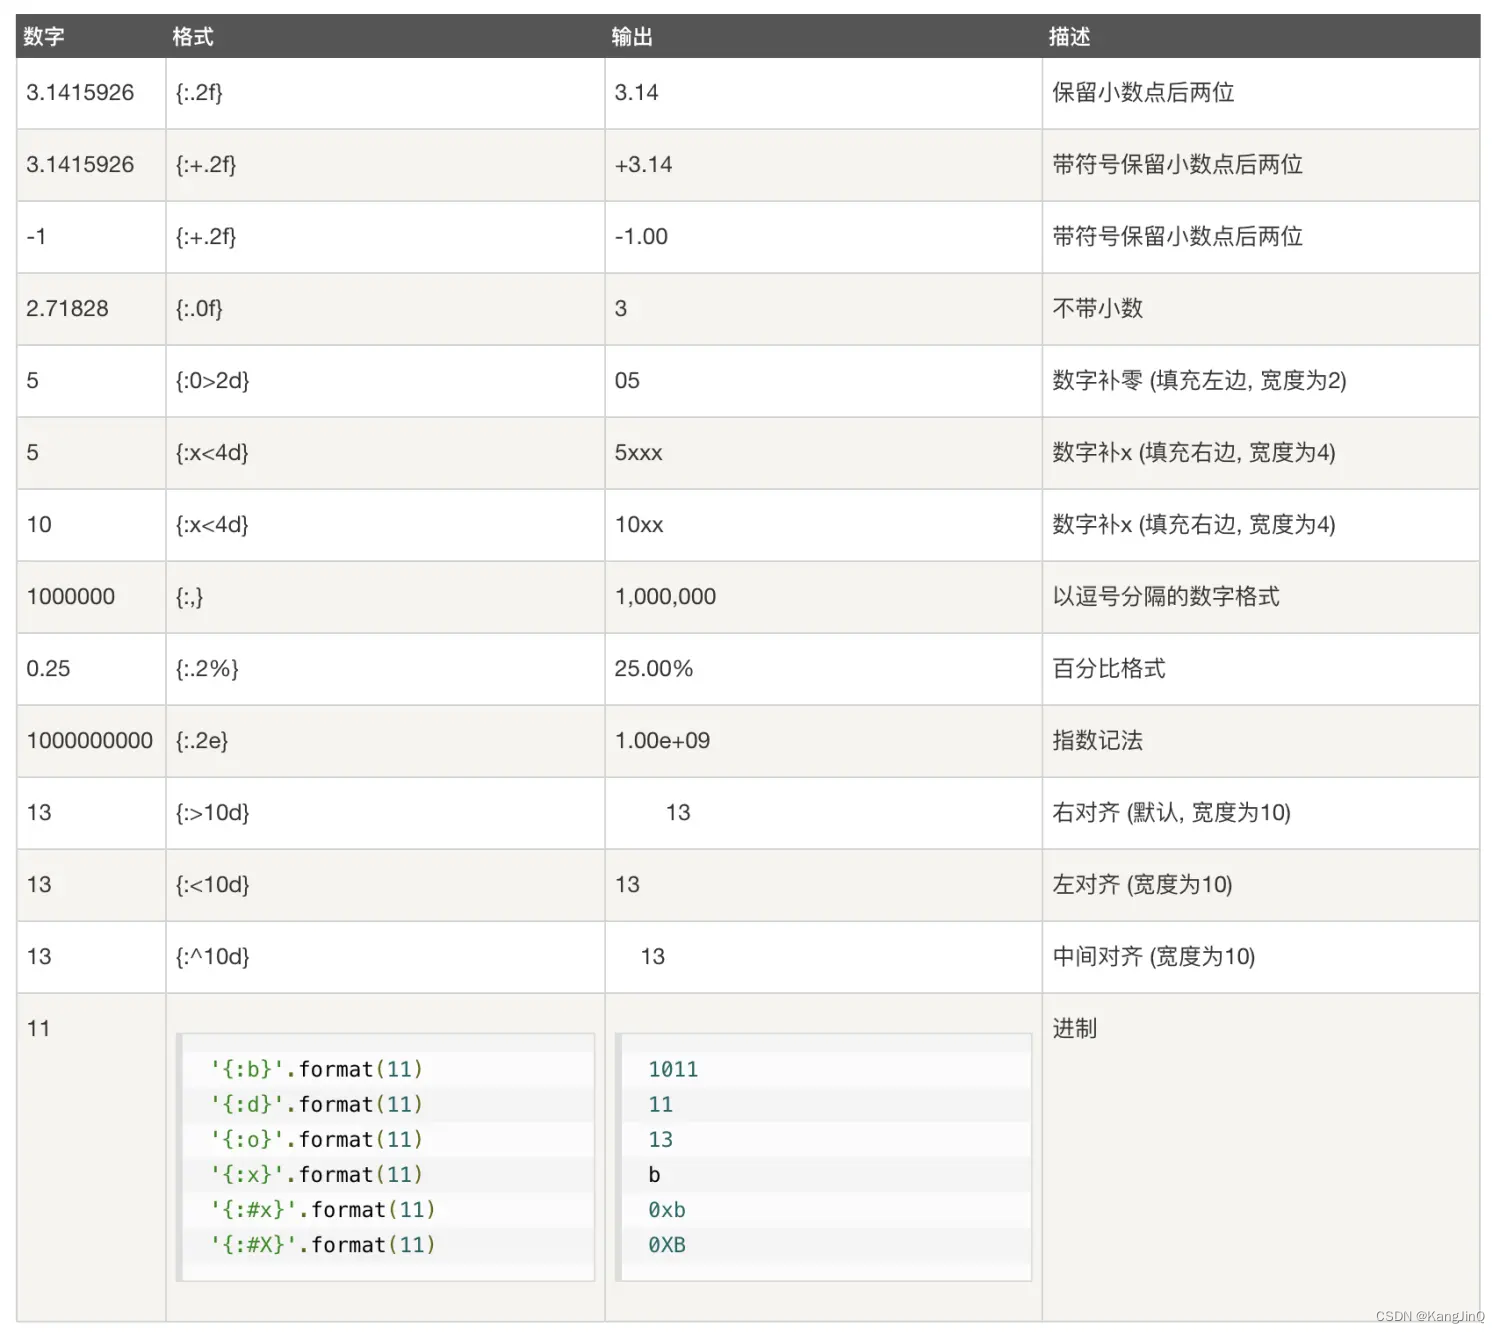
Task: Select uppercase hex output 0XB
Action: click(x=667, y=1245)
